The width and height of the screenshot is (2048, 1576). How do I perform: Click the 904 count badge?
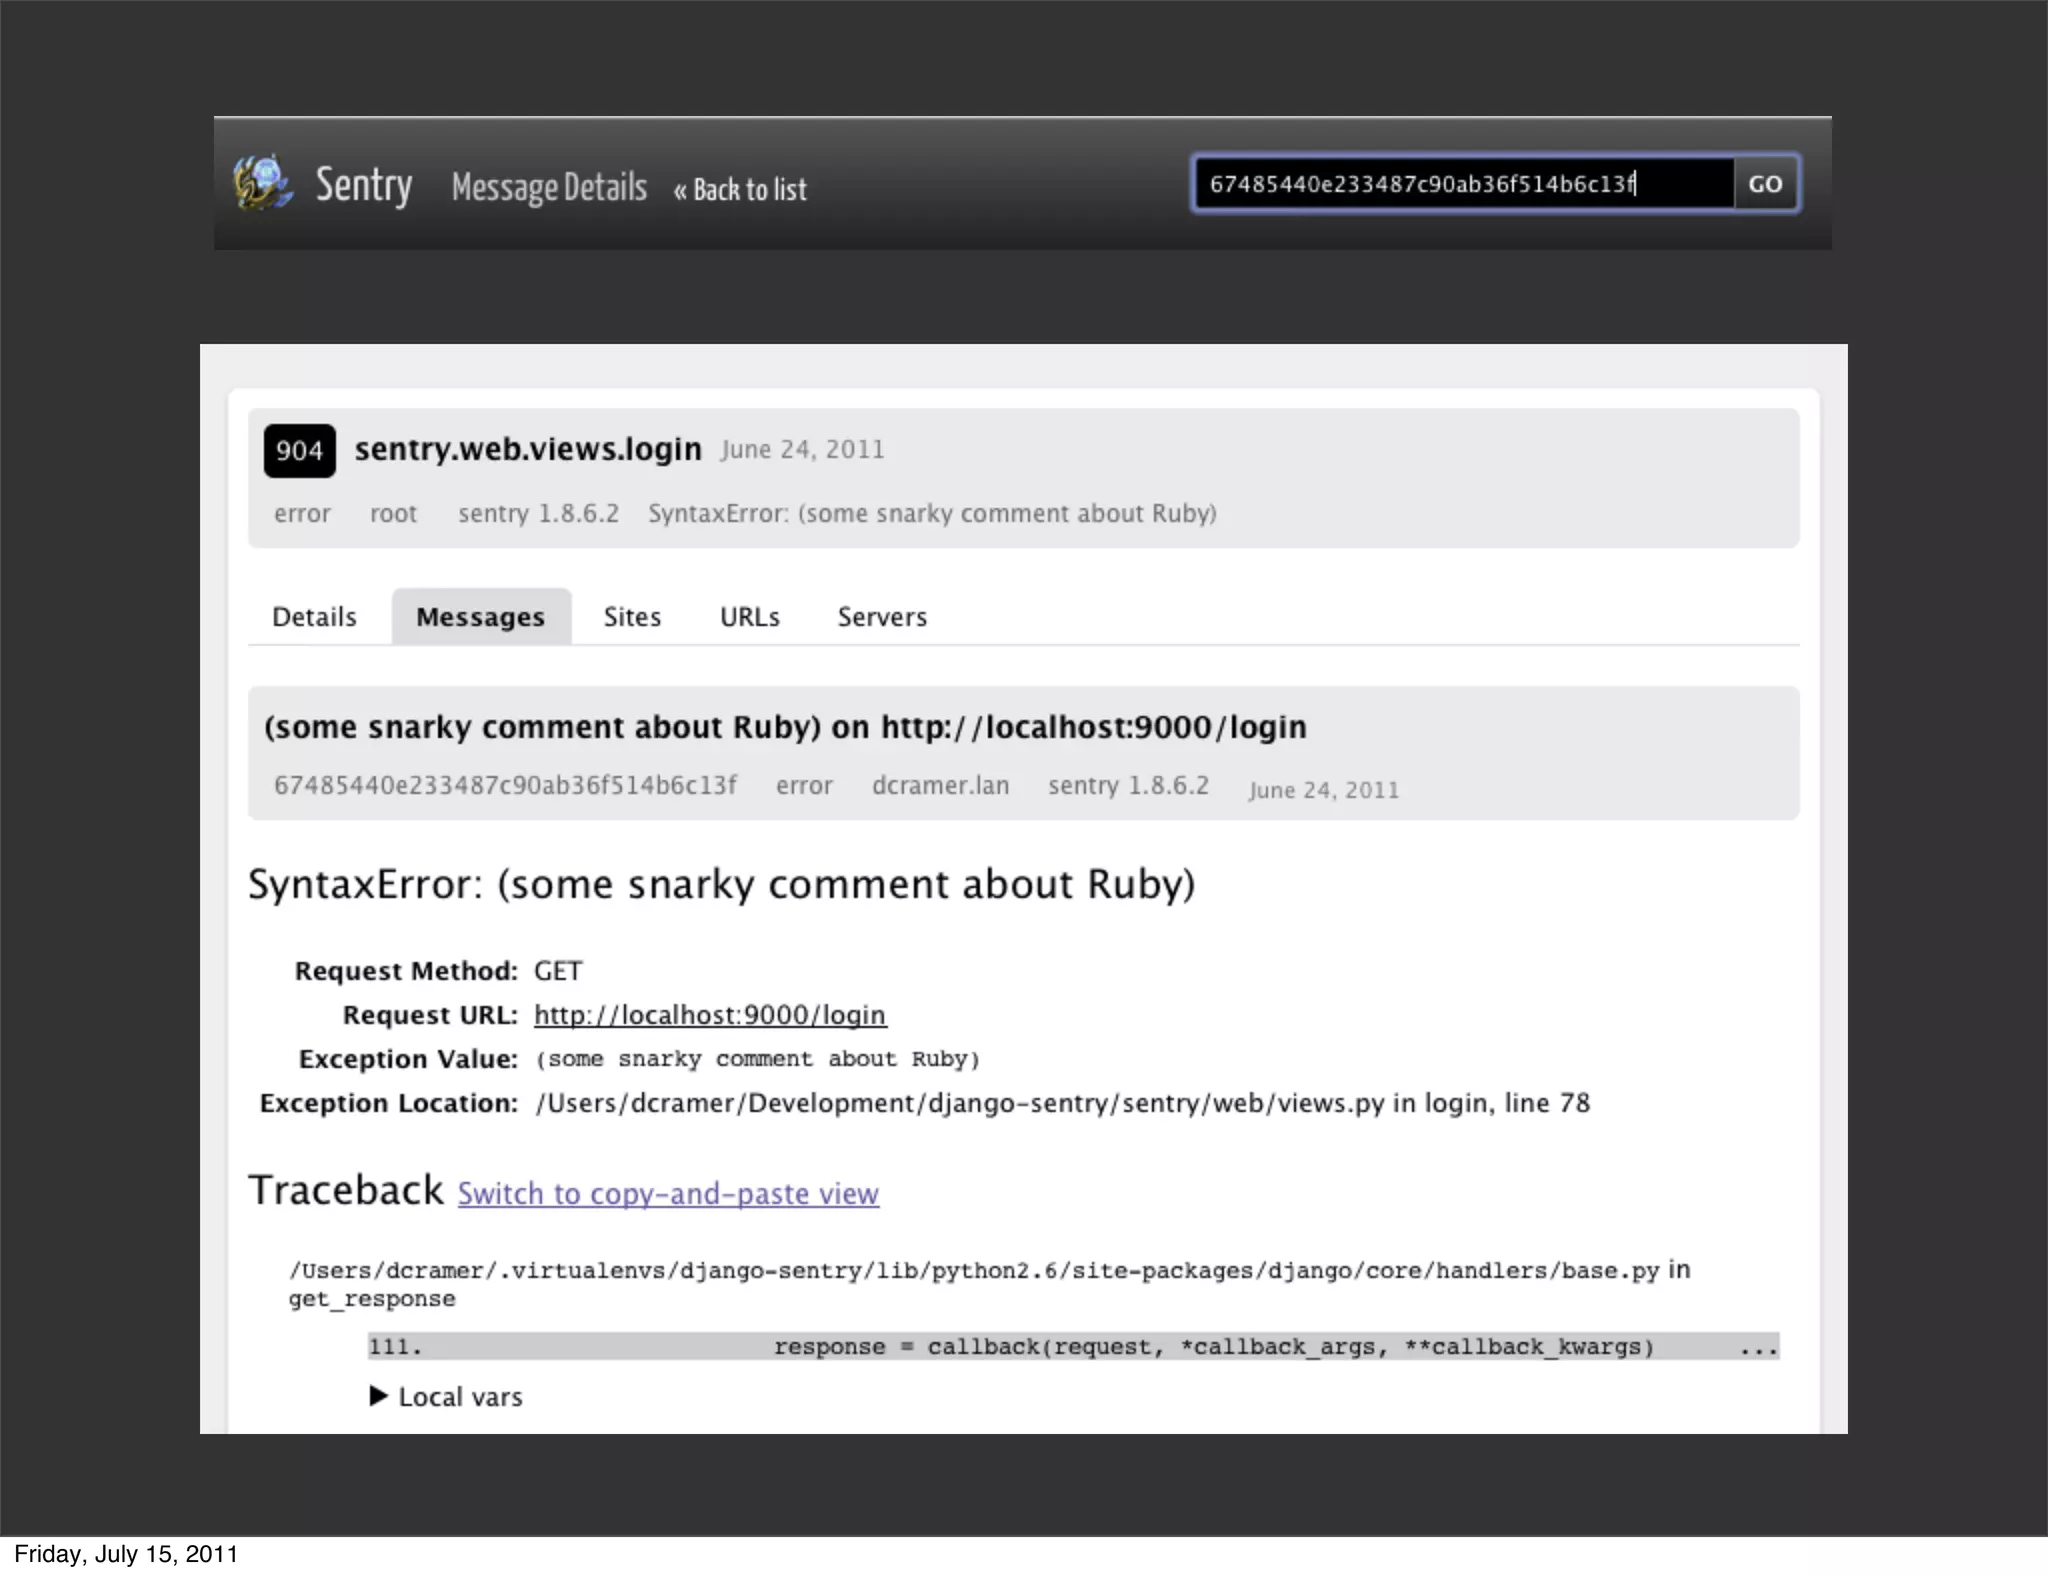pos(299,451)
